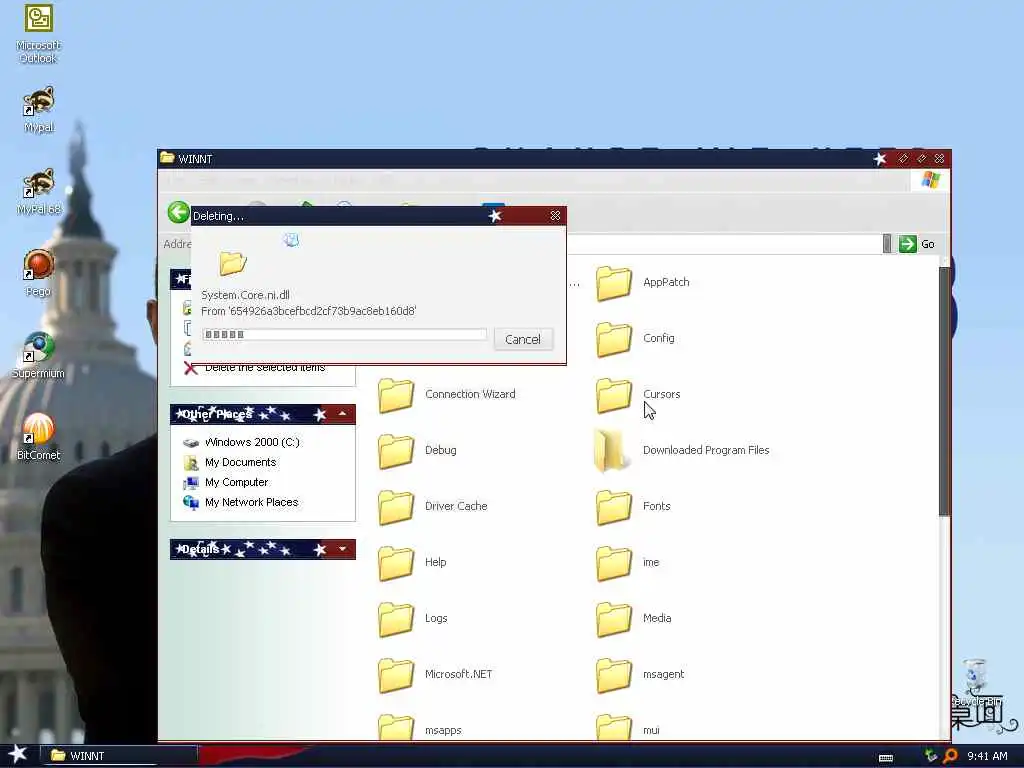Click the WINNT title bar text

click(195, 159)
